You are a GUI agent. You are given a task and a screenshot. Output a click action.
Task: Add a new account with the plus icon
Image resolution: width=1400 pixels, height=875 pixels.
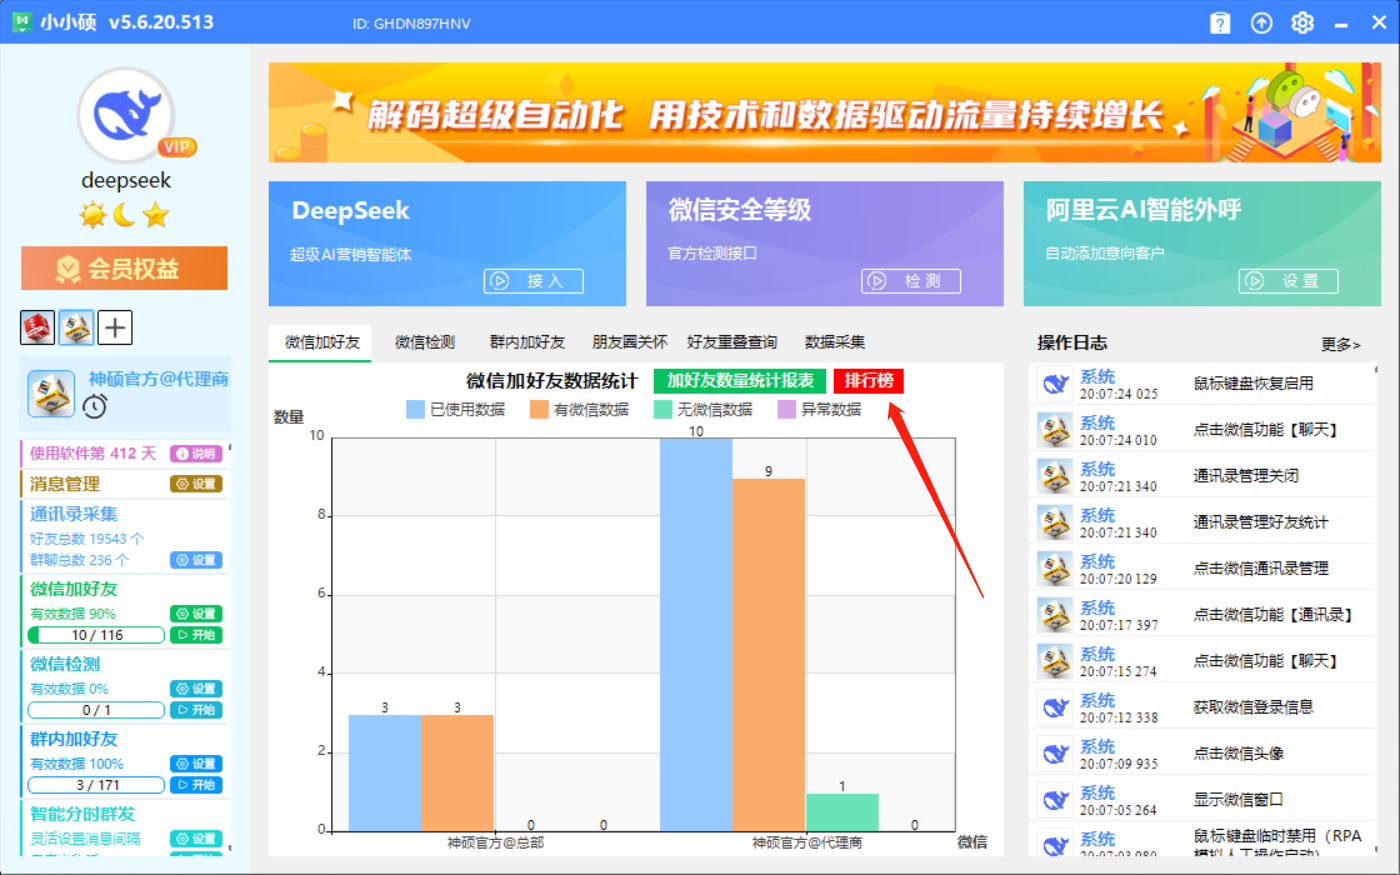click(x=115, y=327)
